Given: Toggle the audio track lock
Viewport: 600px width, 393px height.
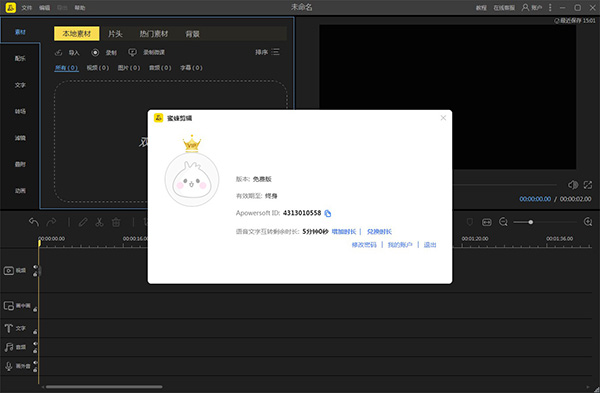Looking at the screenshot, I should click(35, 351).
